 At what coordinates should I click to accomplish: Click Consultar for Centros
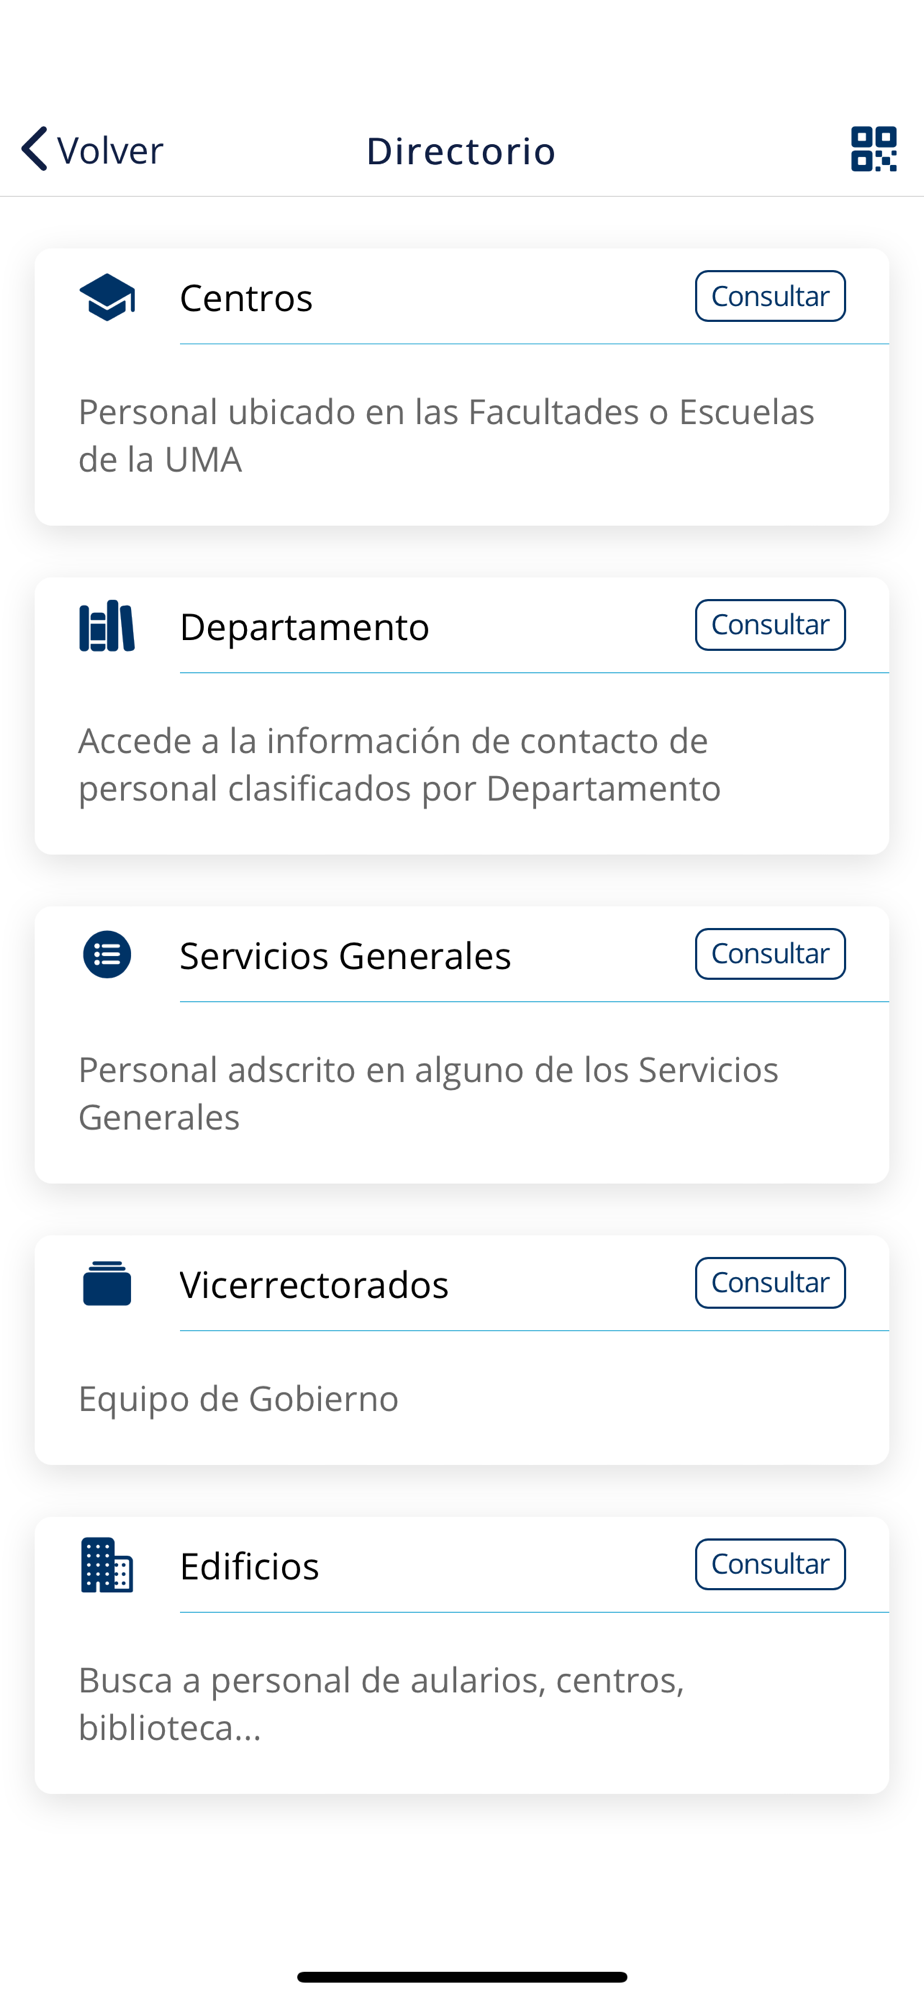[x=770, y=296]
